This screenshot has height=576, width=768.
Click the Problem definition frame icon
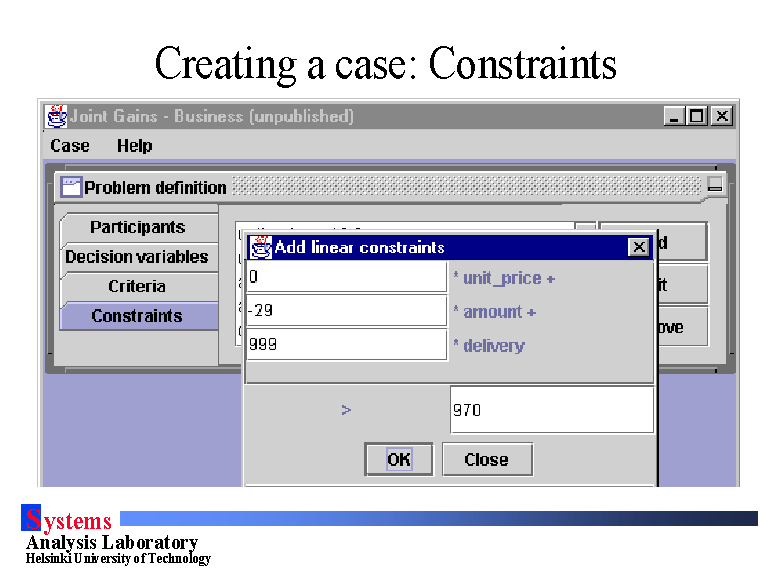coord(71,187)
